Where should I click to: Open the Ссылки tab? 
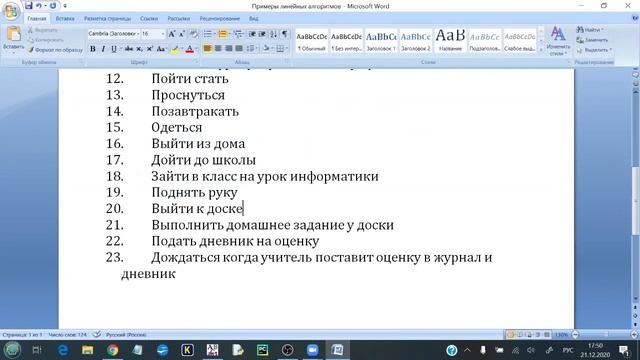coord(149,18)
